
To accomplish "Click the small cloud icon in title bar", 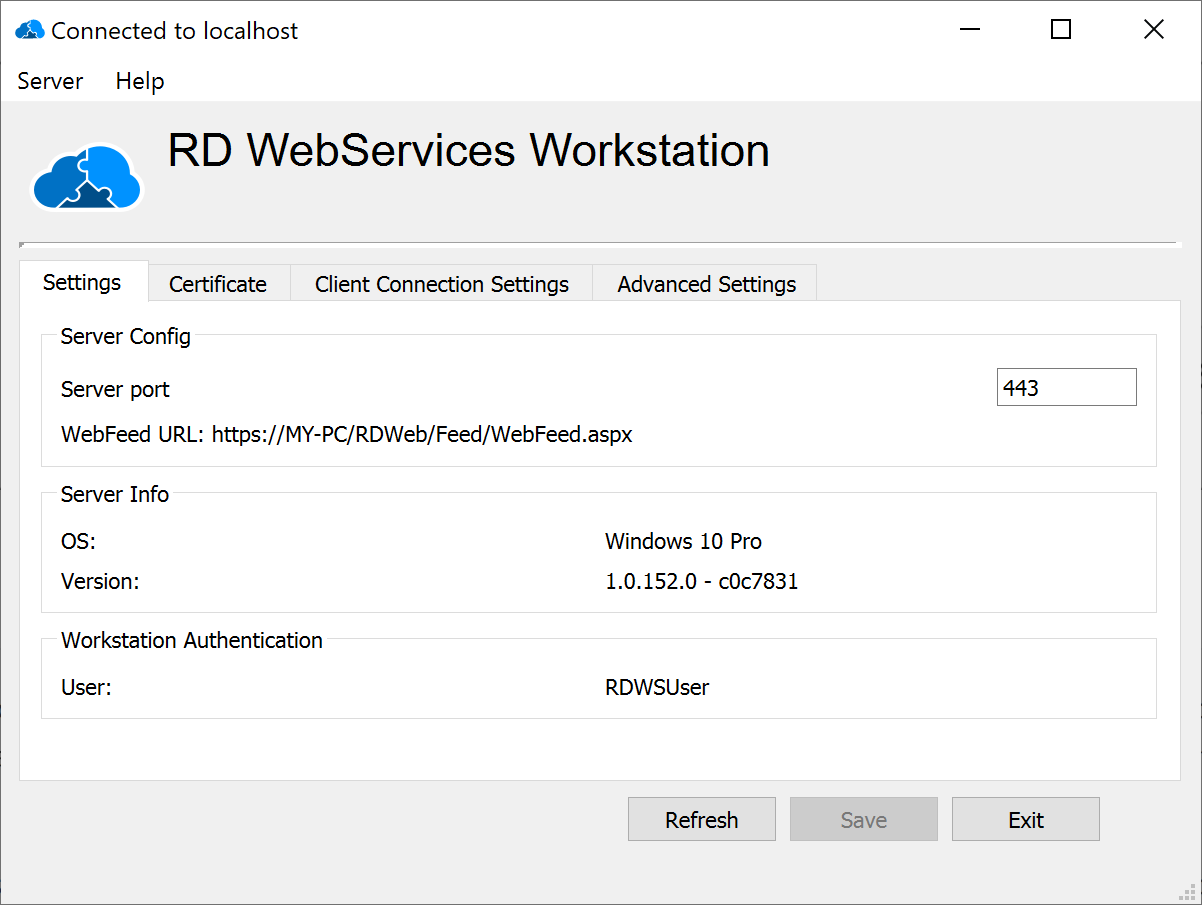I will click(29, 31).
